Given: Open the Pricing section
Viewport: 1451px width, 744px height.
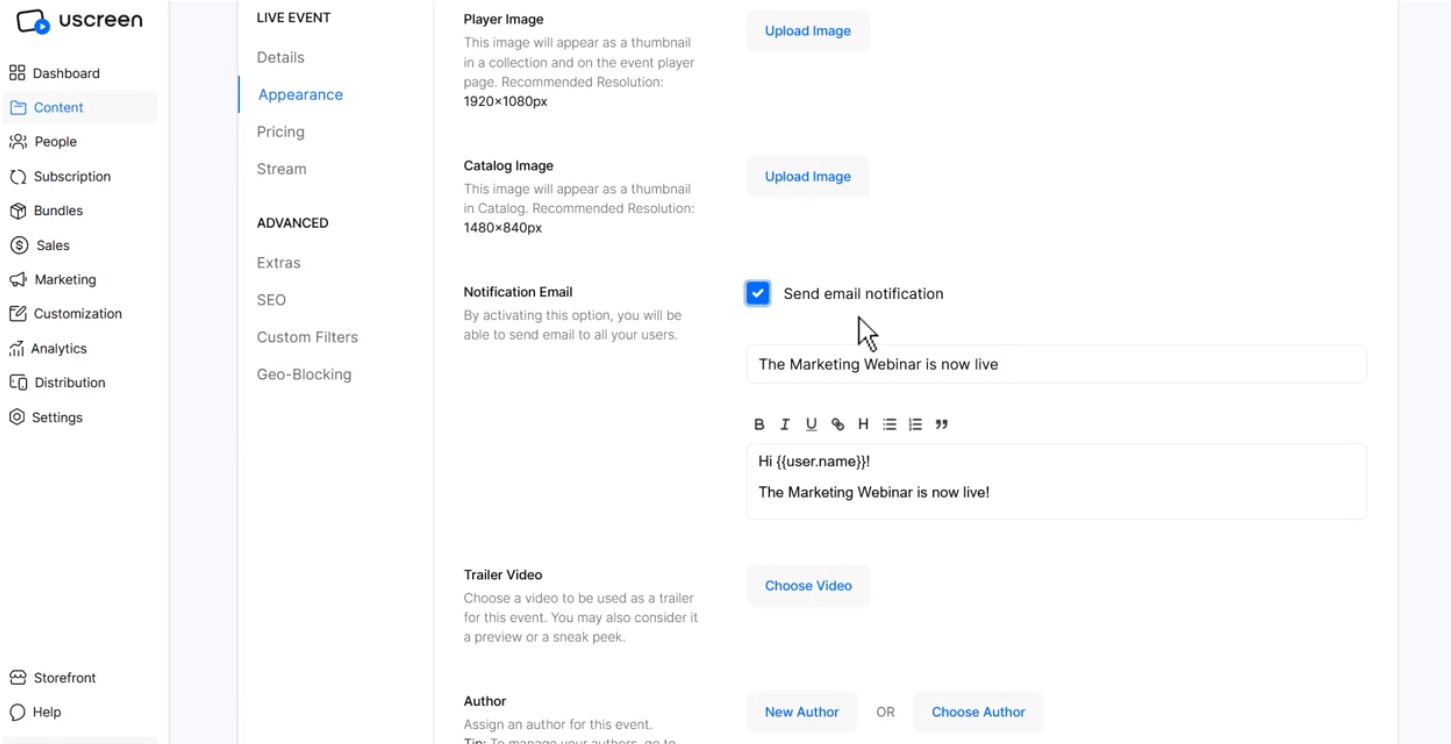Looking at the screenshot, I should point(280,132).
